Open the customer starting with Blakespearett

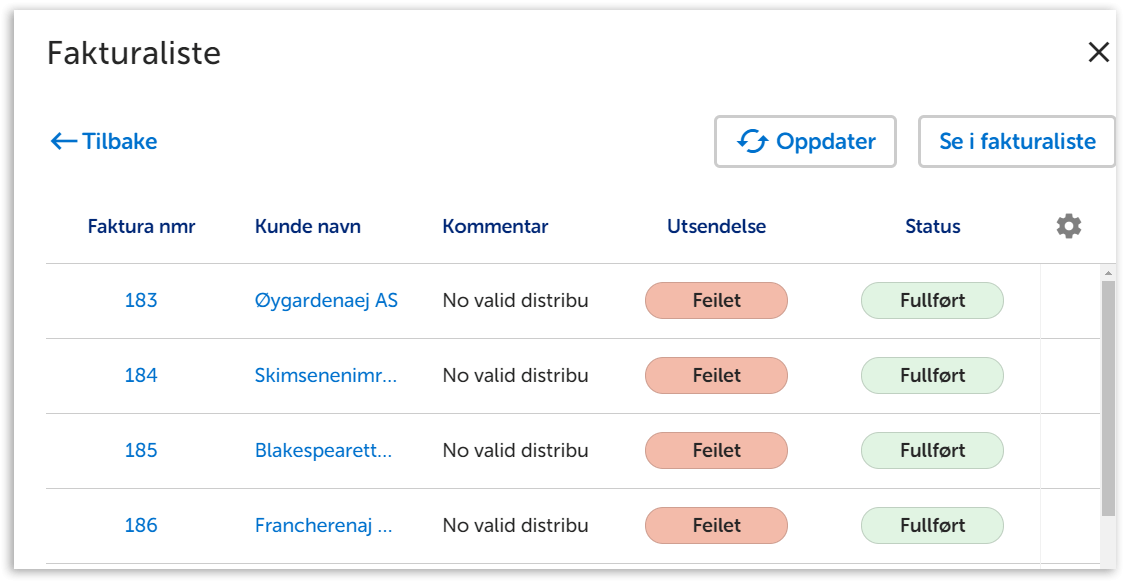click(x=323, y=450)
